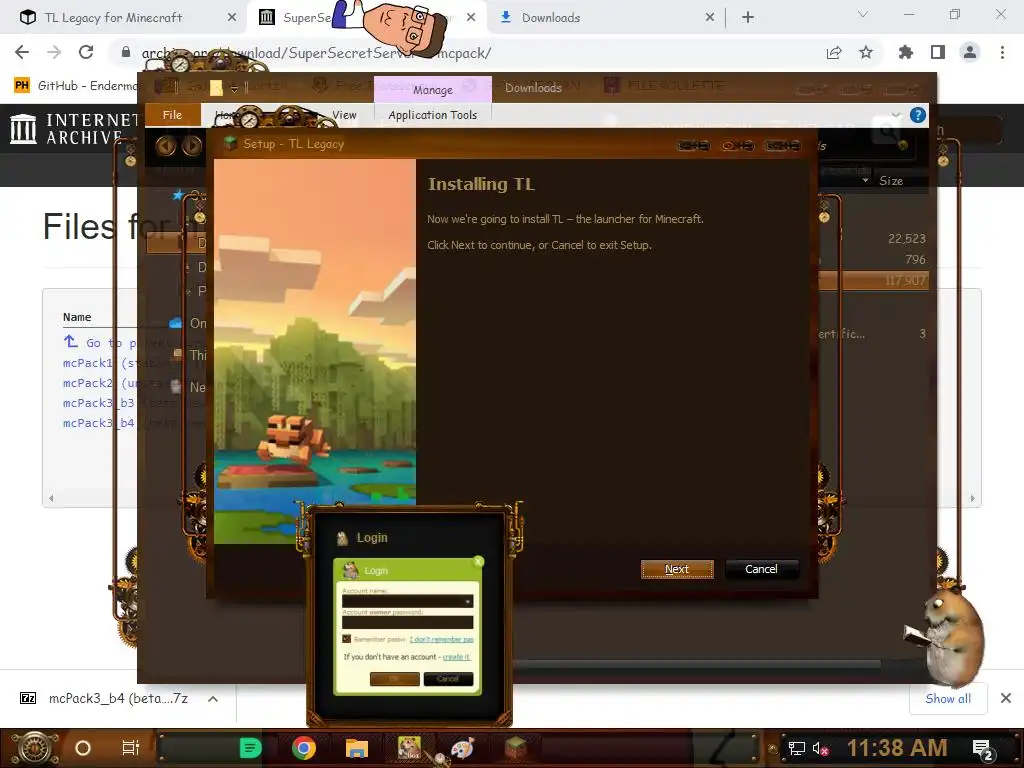The height and width of the screenshot is (768, 1024).
Task: Click orange OK button in Login dialog
Action: pos(394,679)
